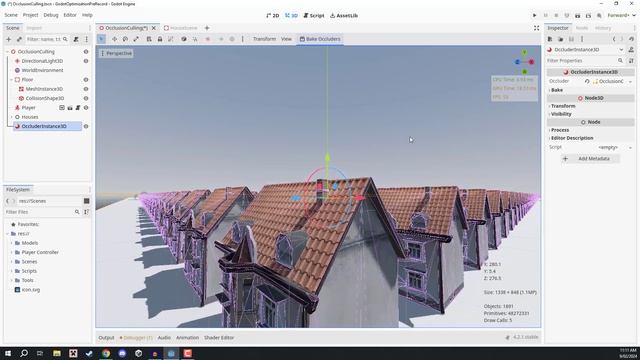Viewport: 640px width, 360px height.
Task: Toggle use local space toolbar button
Action: click(x=184, y=39)
